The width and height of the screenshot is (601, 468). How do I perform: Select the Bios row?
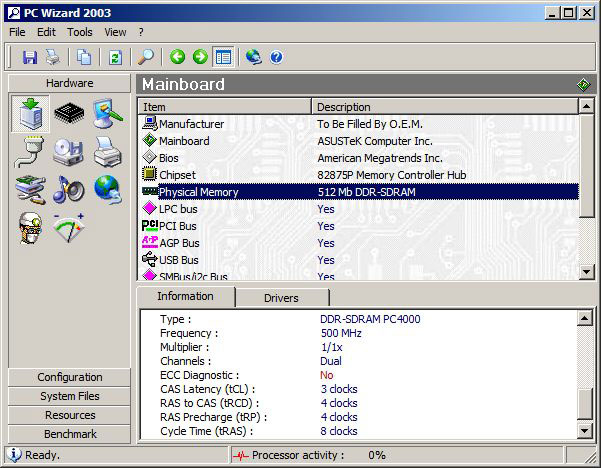pos(358,158)
